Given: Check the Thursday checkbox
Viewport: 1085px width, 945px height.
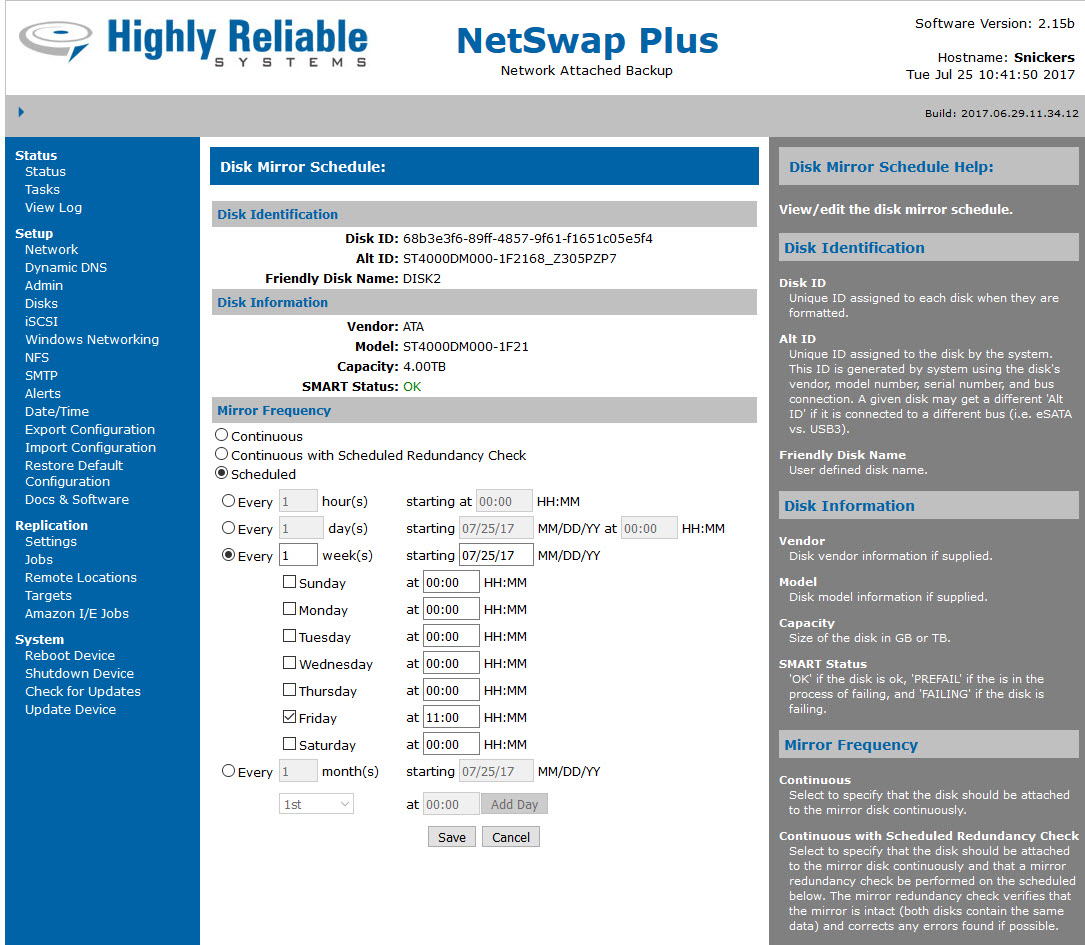Looking at the screenshot, I should pos(289,690).
